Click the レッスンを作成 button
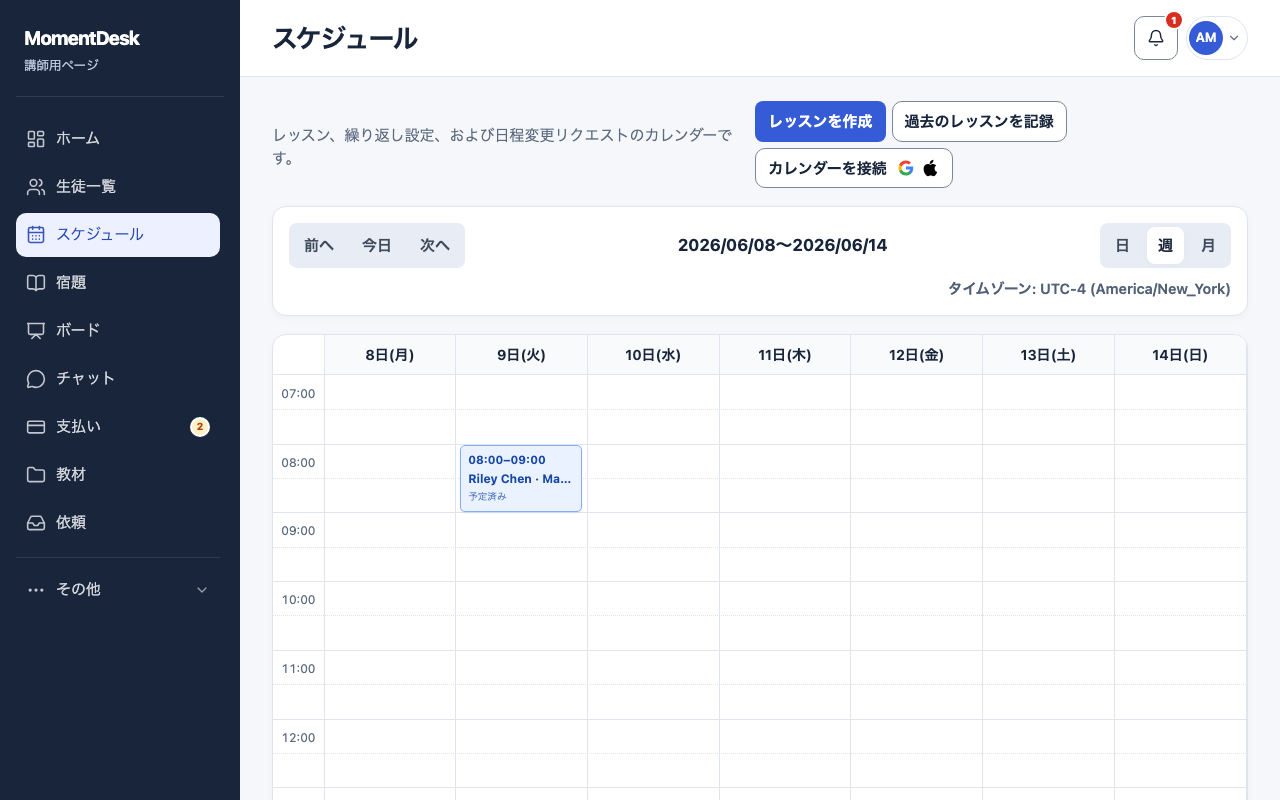 point(820,122)
